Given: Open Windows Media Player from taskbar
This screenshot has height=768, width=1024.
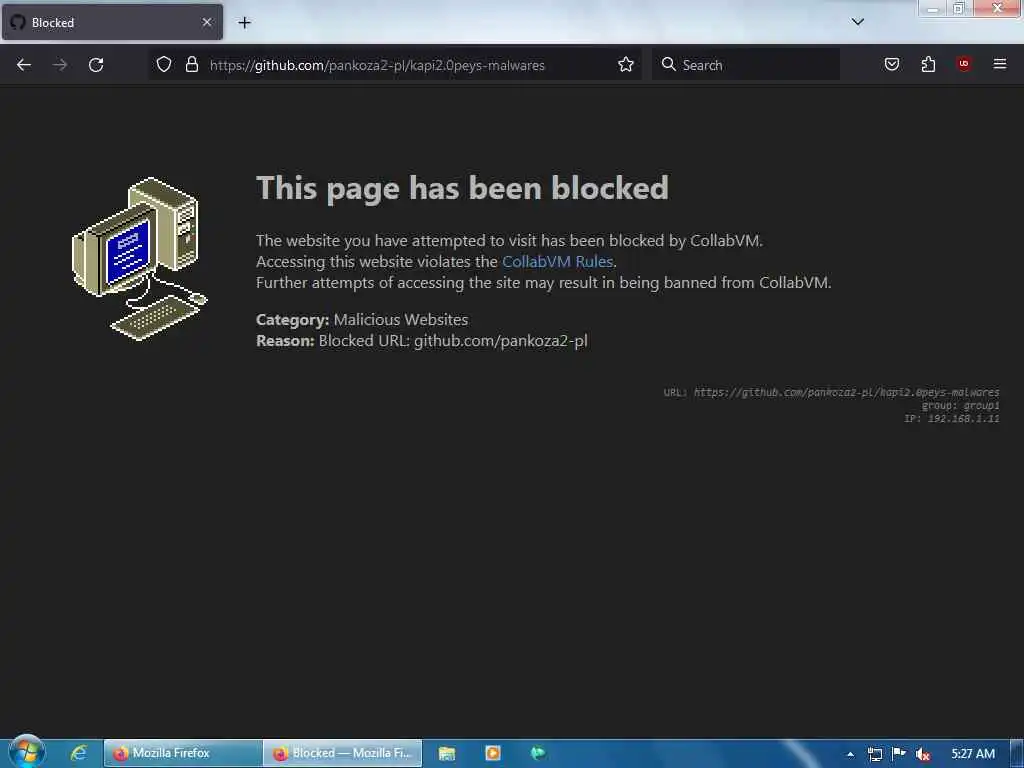Looking at the screenshot, I should 492,753.
